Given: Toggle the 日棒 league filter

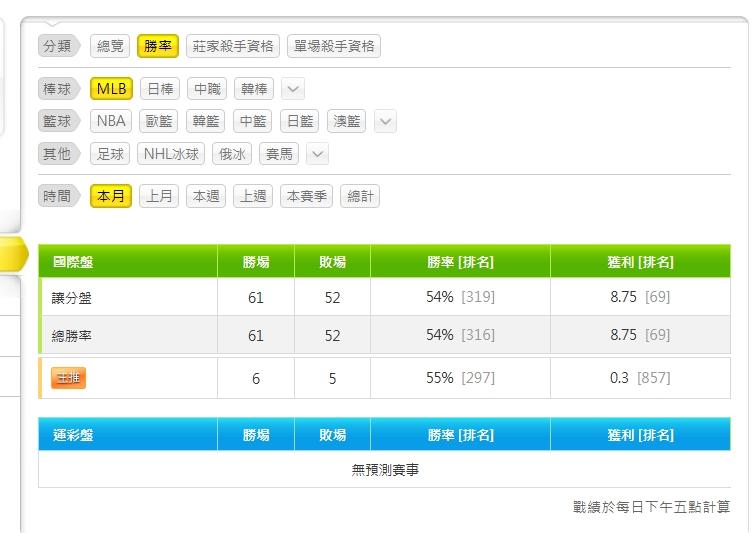Looking at the screenshot, I should 160,89.
